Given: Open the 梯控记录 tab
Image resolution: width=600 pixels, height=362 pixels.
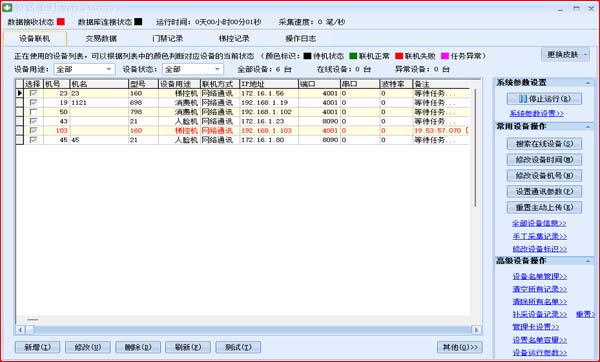Looking at the screenshot, I should click(x=234, y=39).
